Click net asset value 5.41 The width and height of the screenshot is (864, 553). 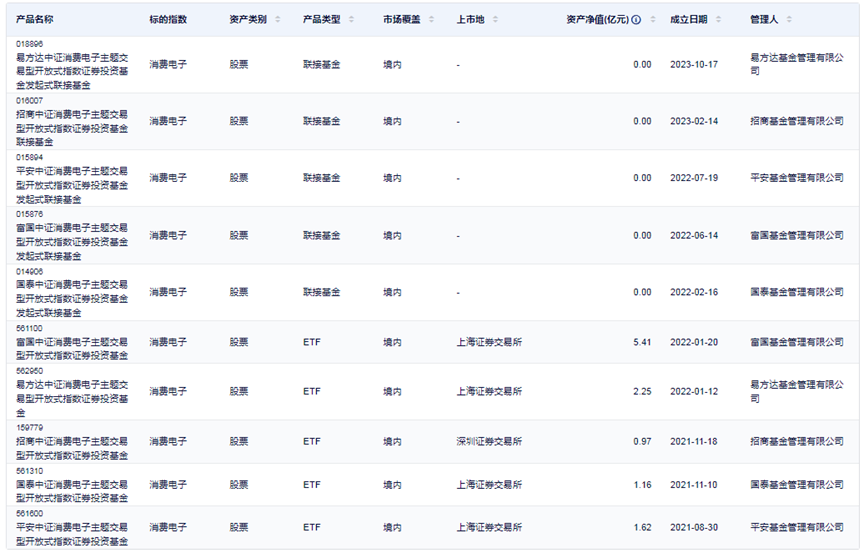pyautogui.click(x=642, y=343)
